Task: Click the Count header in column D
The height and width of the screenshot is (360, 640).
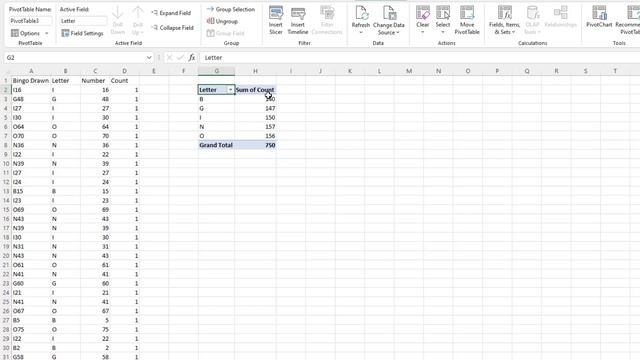Action: [x=124, y=81]
